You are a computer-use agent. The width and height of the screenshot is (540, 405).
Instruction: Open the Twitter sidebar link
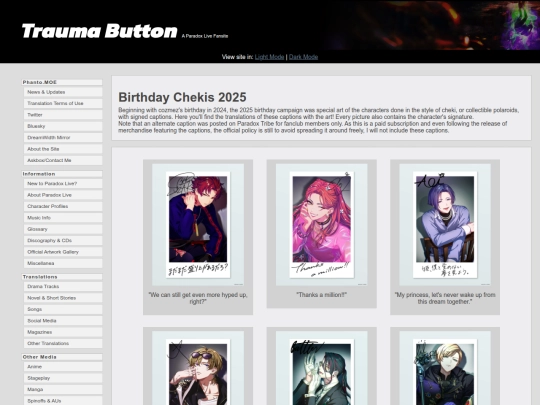pos(63,115)
